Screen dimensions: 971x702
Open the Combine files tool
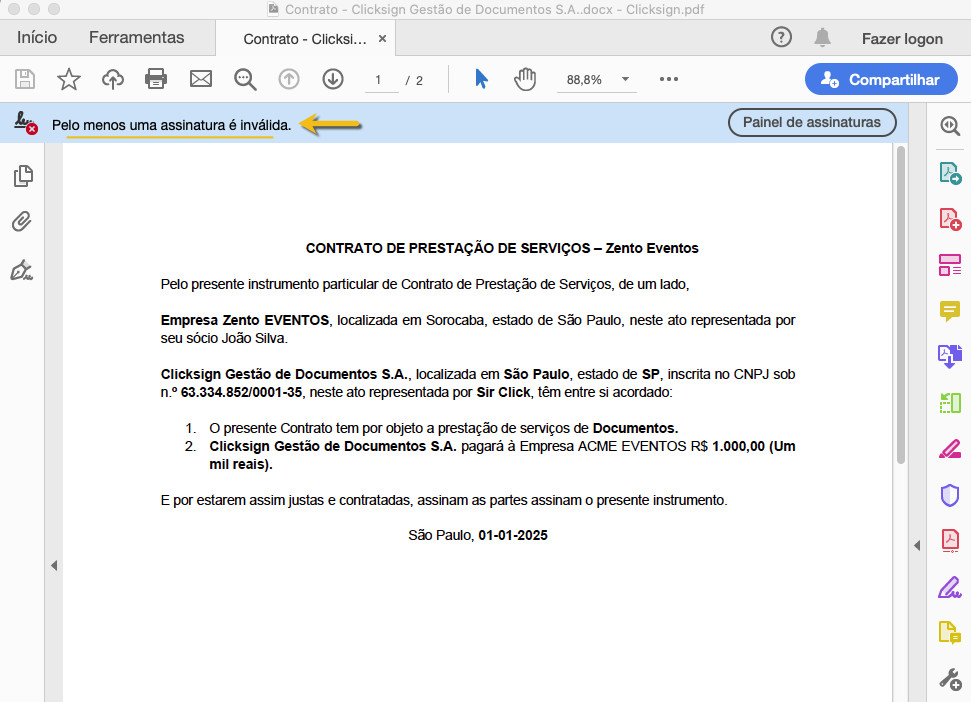[950, 357]
